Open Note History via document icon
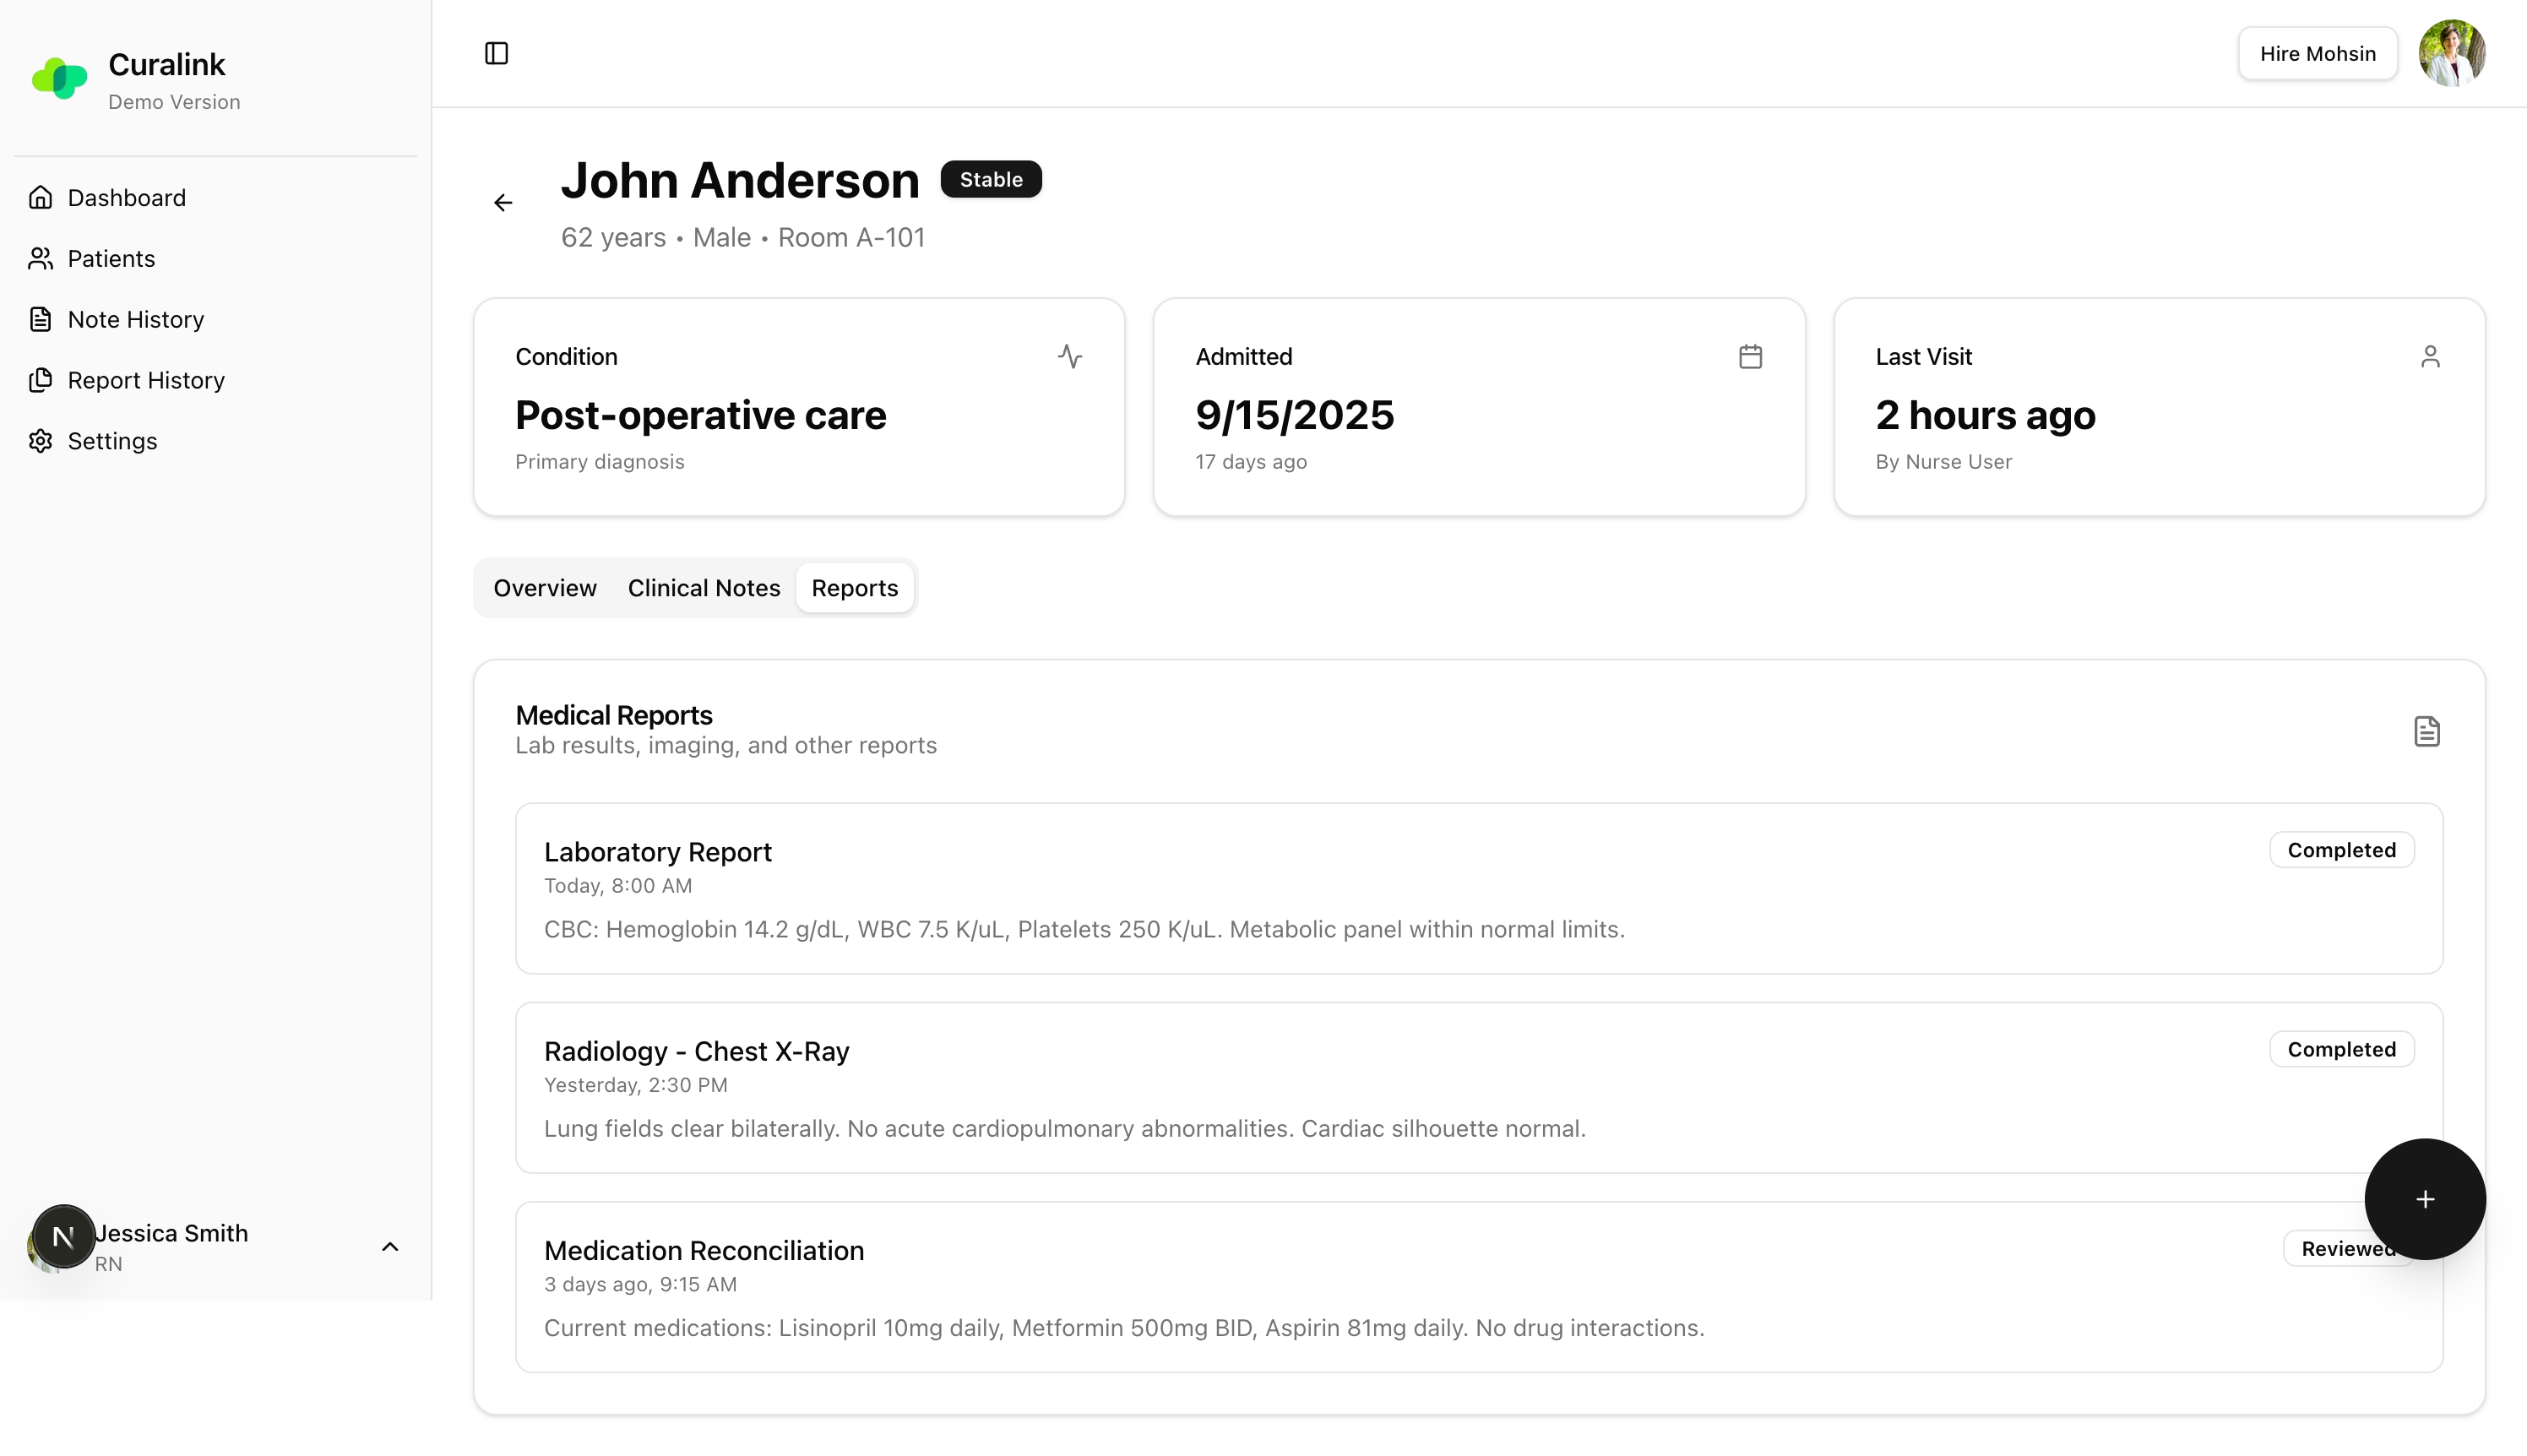Screen dimensions: 2527x1456 [40, 318]
